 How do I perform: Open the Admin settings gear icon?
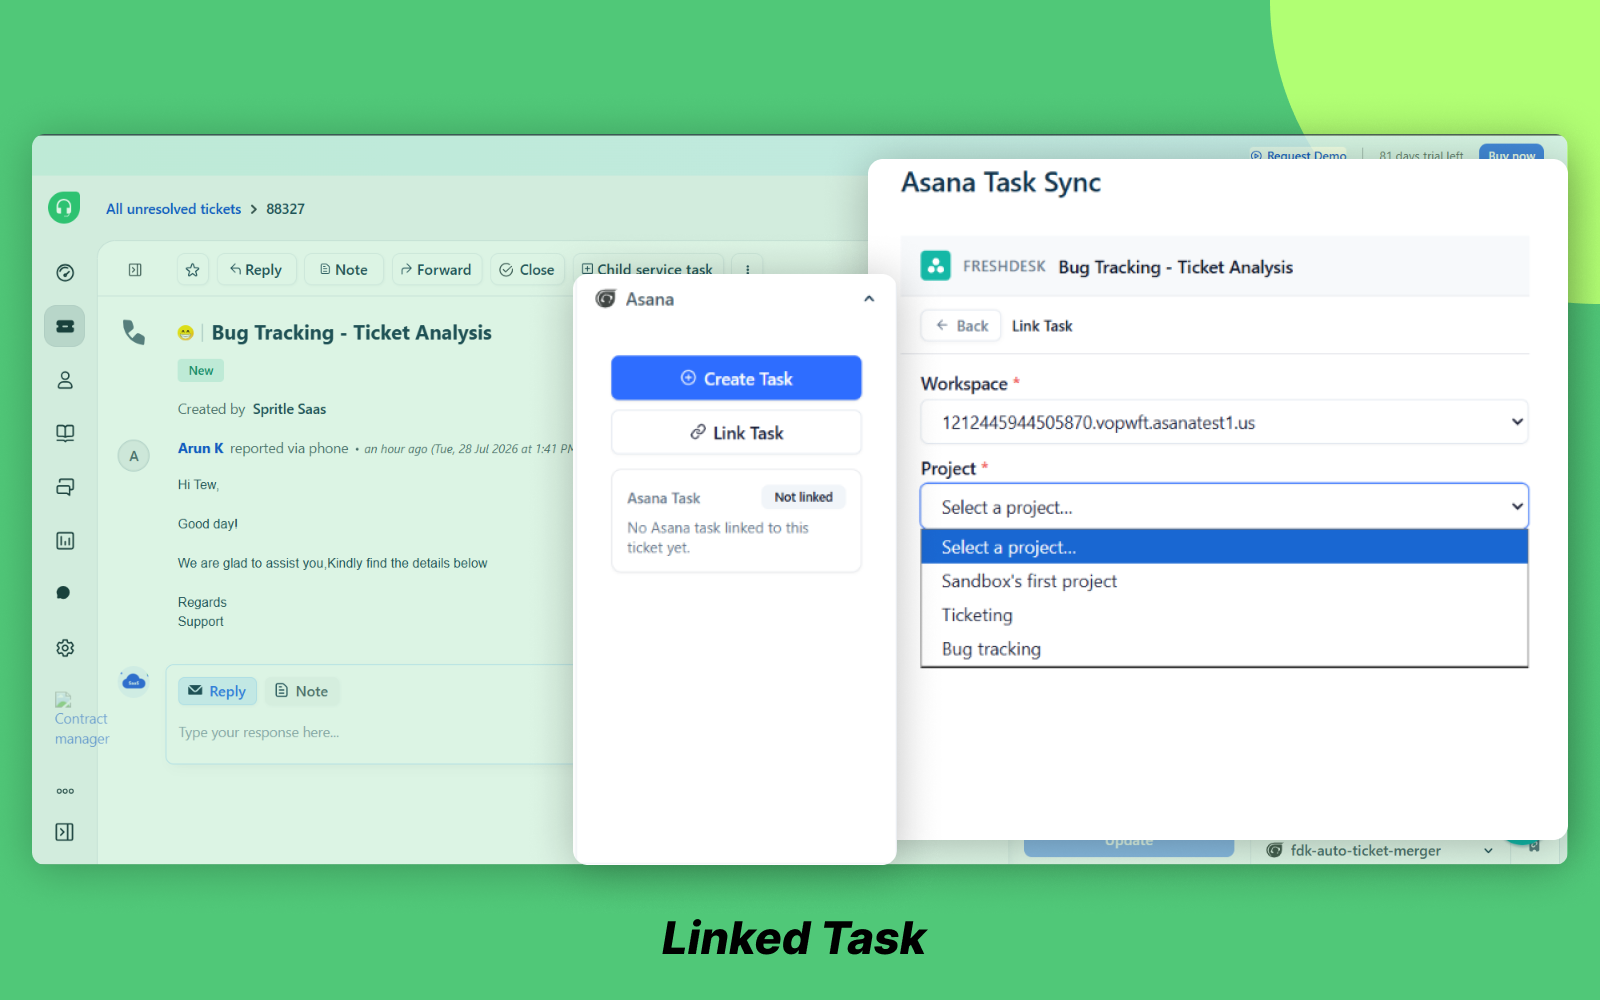(x=65, y=648)
